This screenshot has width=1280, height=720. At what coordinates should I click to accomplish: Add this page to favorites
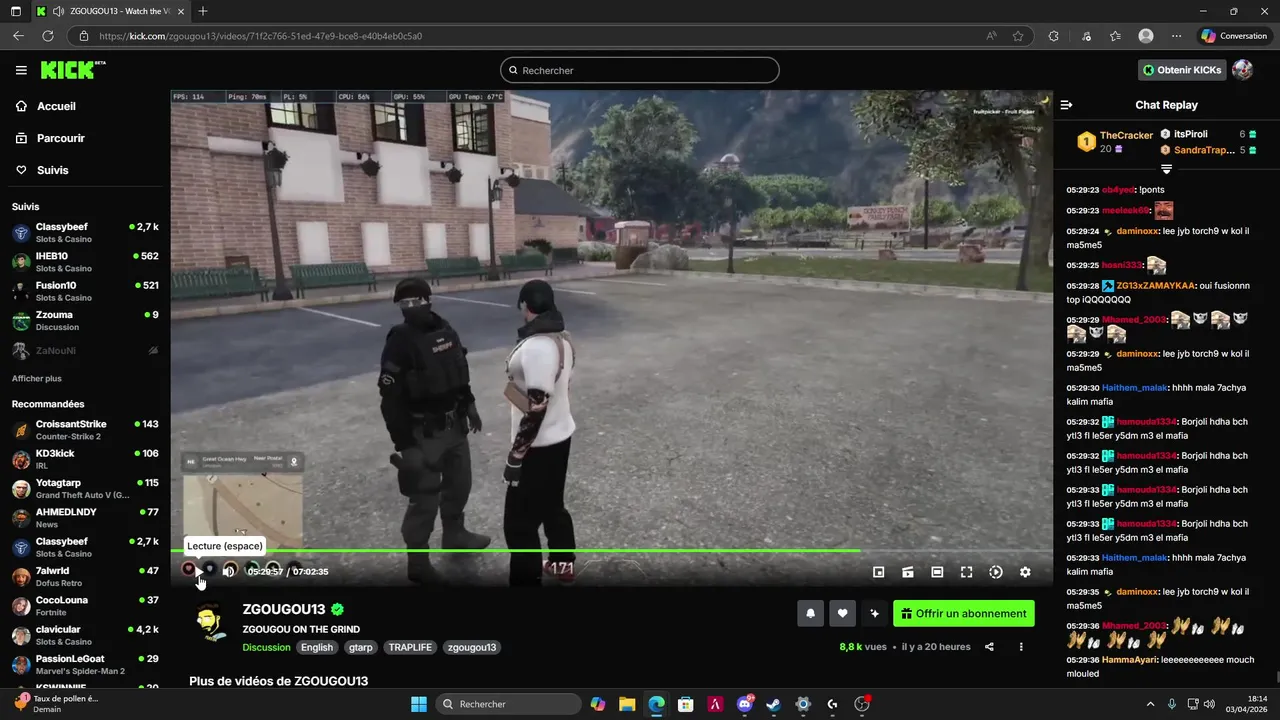click(x=1018, y=36)
